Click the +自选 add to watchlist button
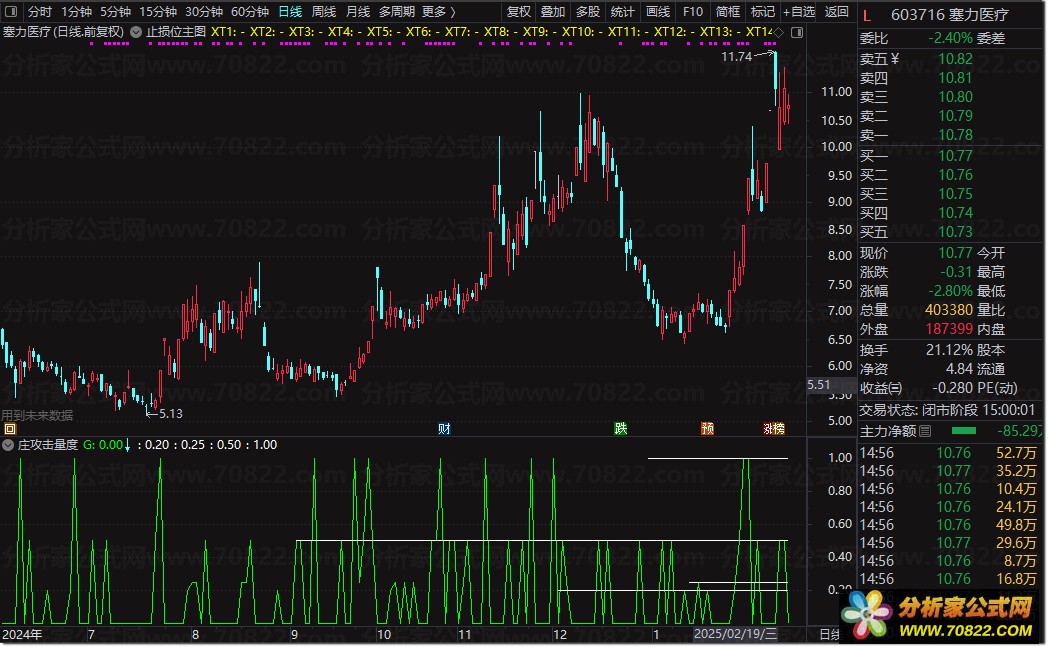The image size is (1049, 647). point(798,12)
